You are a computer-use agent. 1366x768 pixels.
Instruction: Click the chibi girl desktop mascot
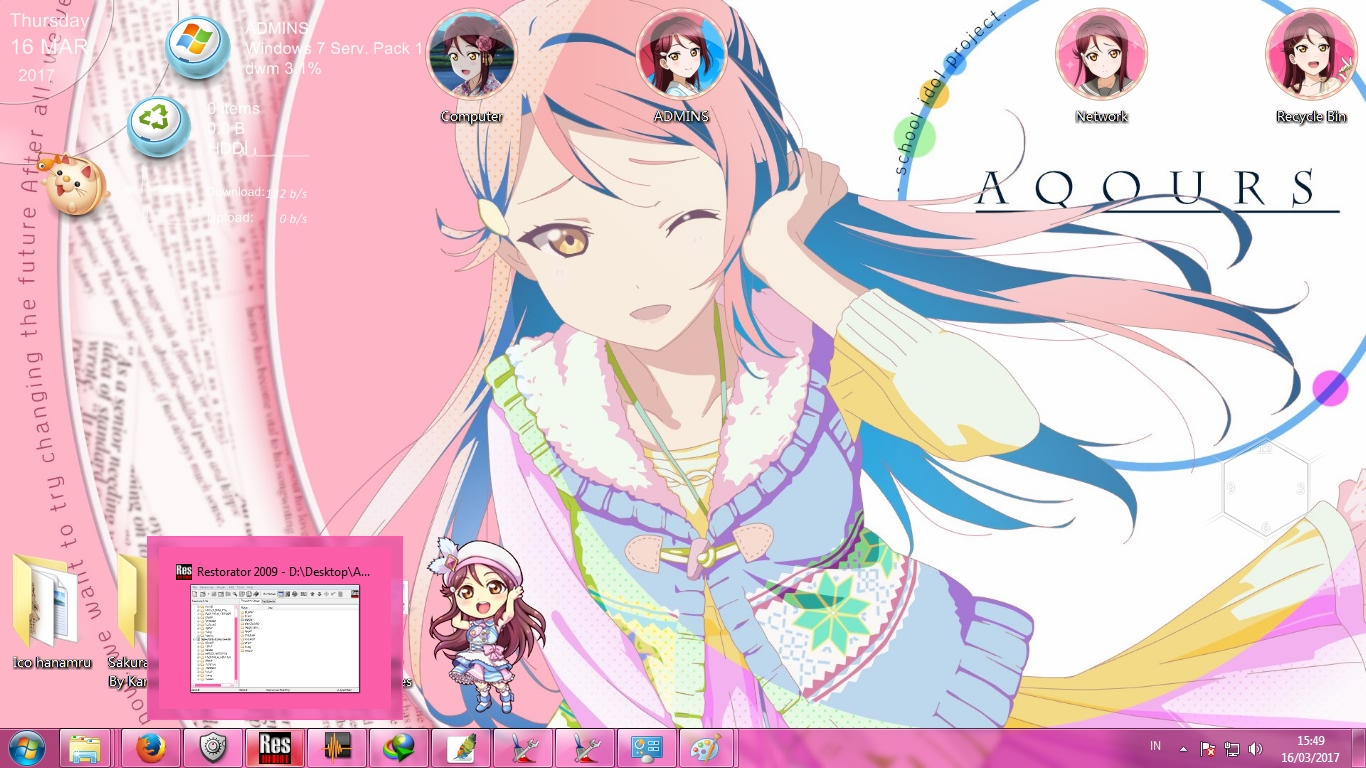click(487, 625)
